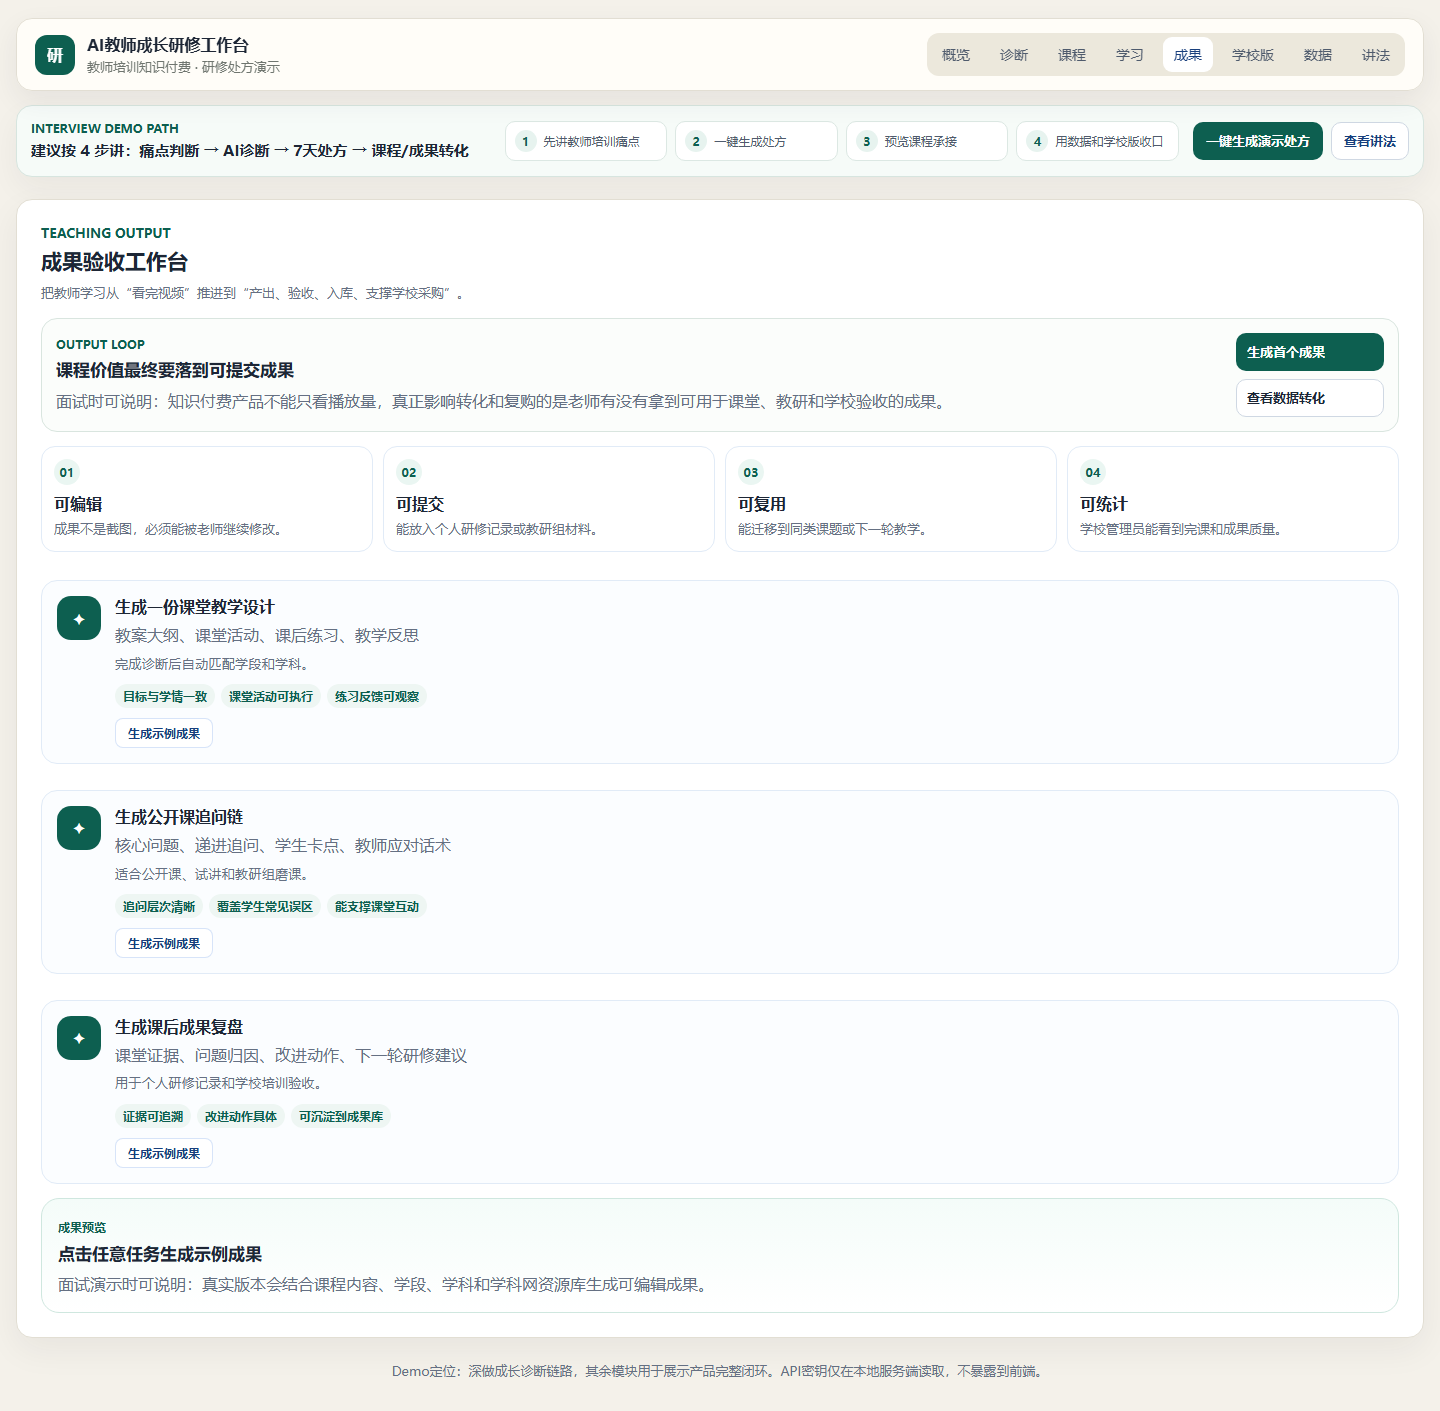The width and height of the screenshot is (1440, 1411).
Task: Click the 生成一份课堂教学设计 title
Action: pyautogui.click(x=195, y=607)
